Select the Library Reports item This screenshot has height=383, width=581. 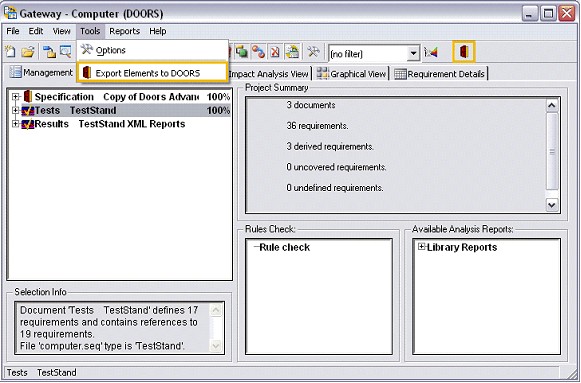pos(462,247)
